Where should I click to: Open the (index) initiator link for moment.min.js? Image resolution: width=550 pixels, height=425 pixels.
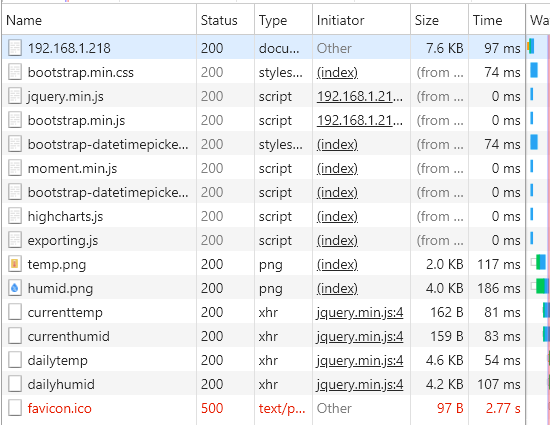tap(337, 168)
